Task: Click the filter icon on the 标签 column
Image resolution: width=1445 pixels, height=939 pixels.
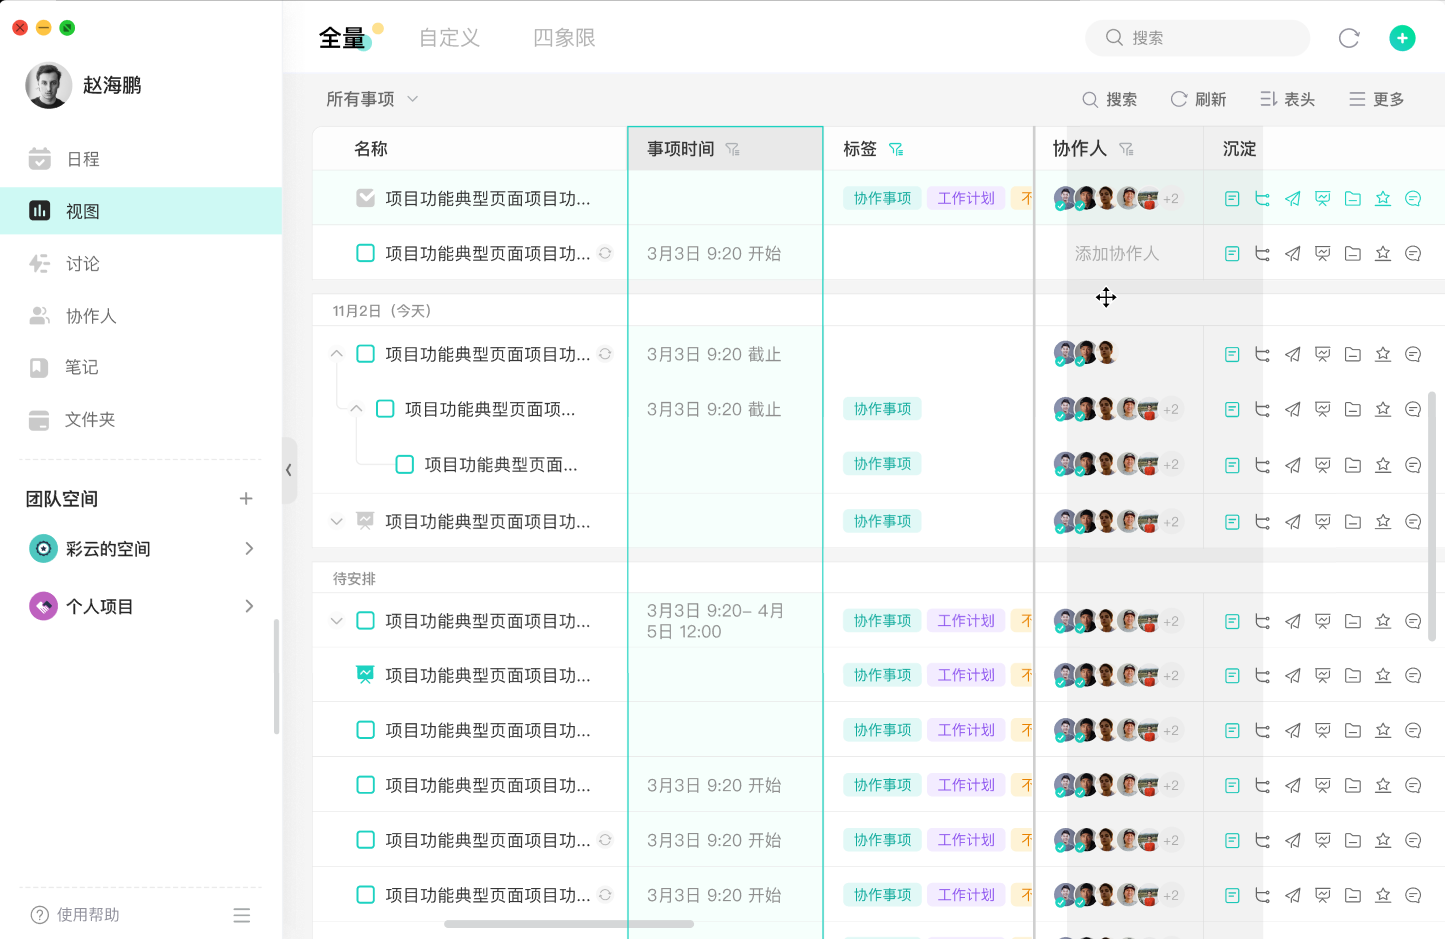Action: click(x=897, y=148)
